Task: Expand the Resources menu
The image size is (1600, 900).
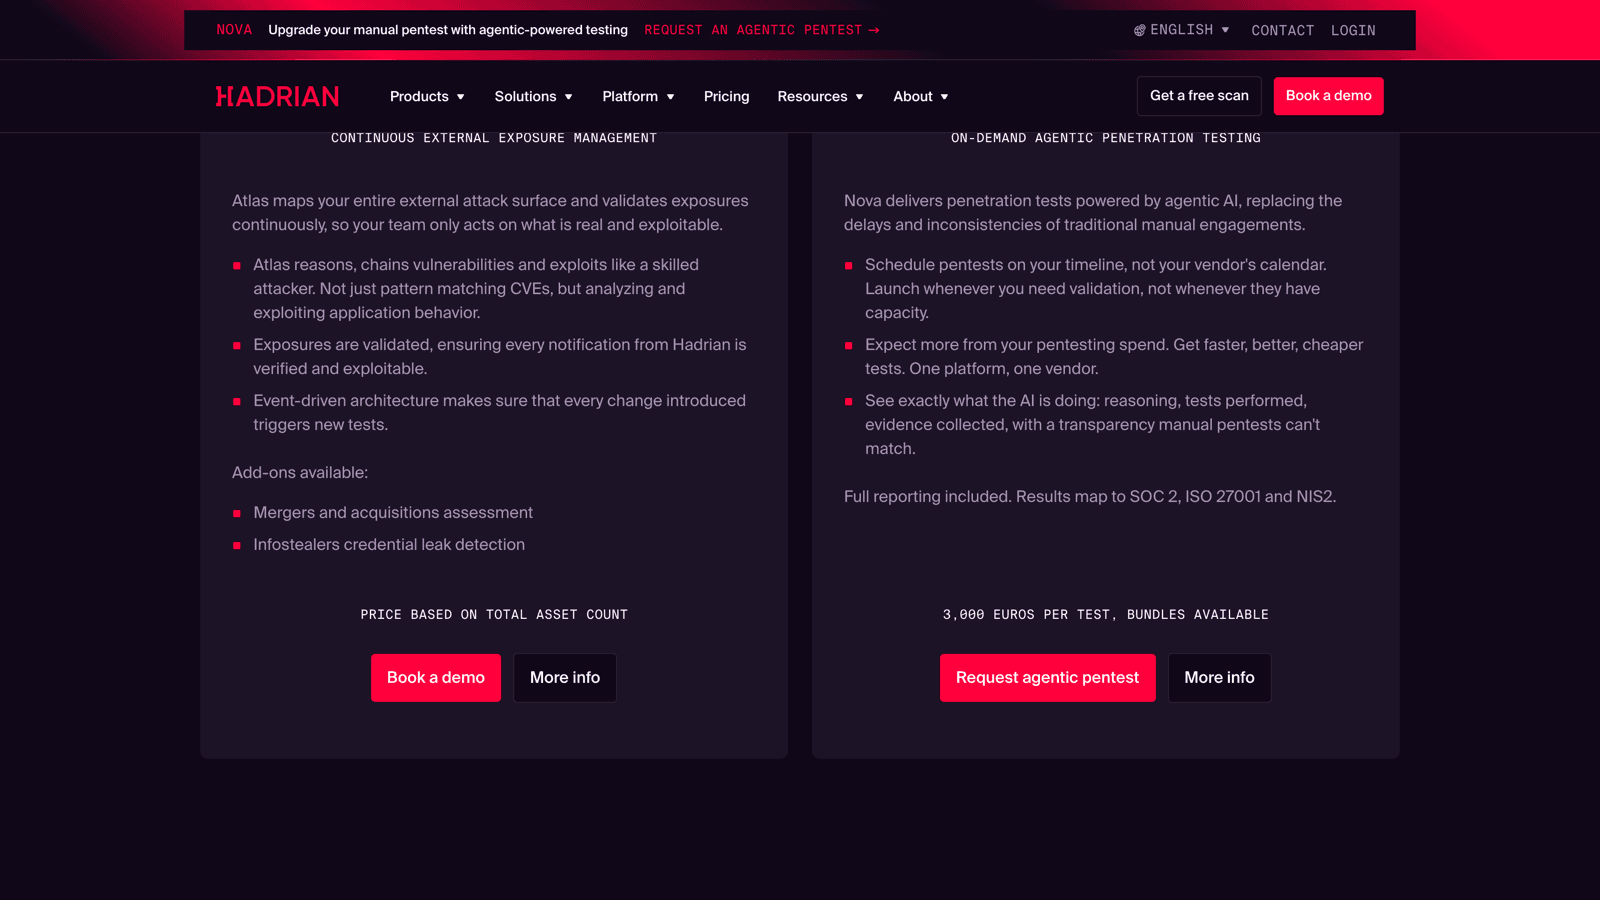Action: tap(820, 96)
